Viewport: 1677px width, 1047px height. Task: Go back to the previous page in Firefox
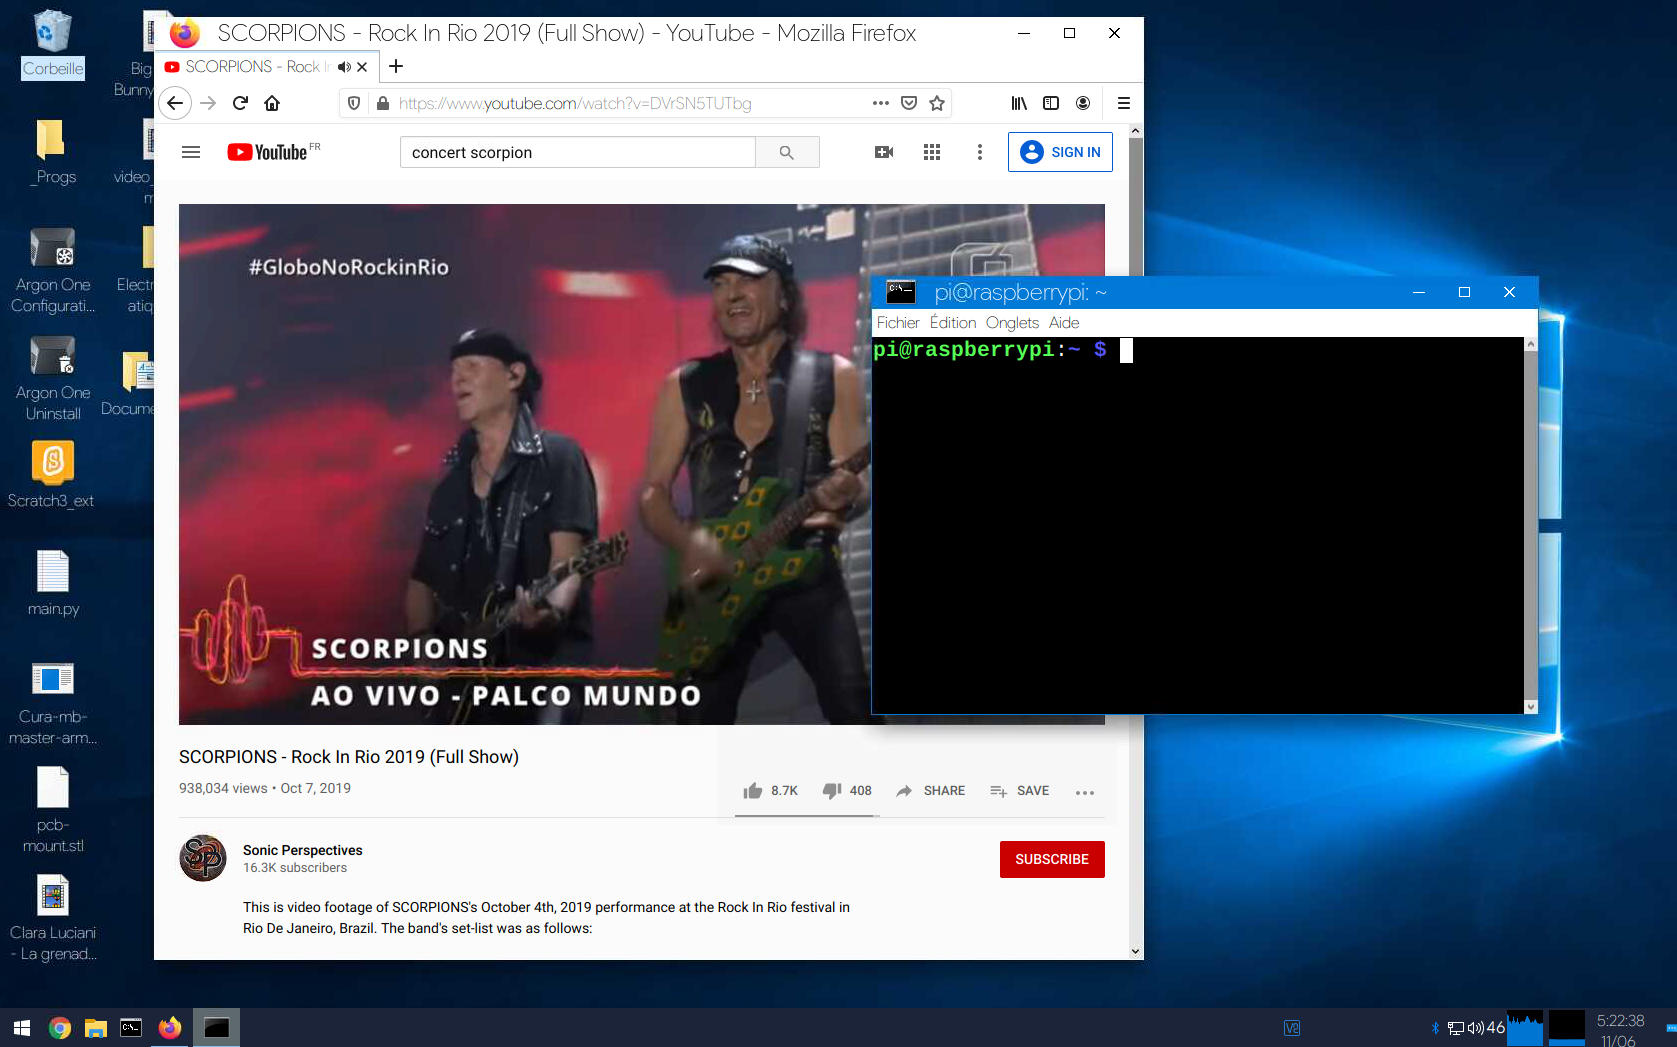pos(175,103)
